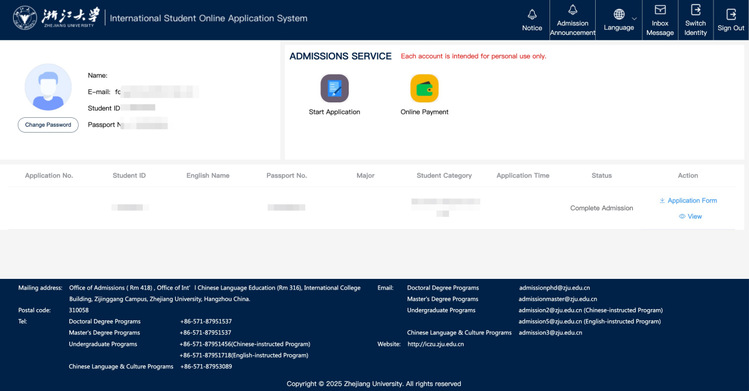This screenshot has height=391, width=749.
Task: Click the English Name column header
Action: pyautogui.click(x=208, y=176)
